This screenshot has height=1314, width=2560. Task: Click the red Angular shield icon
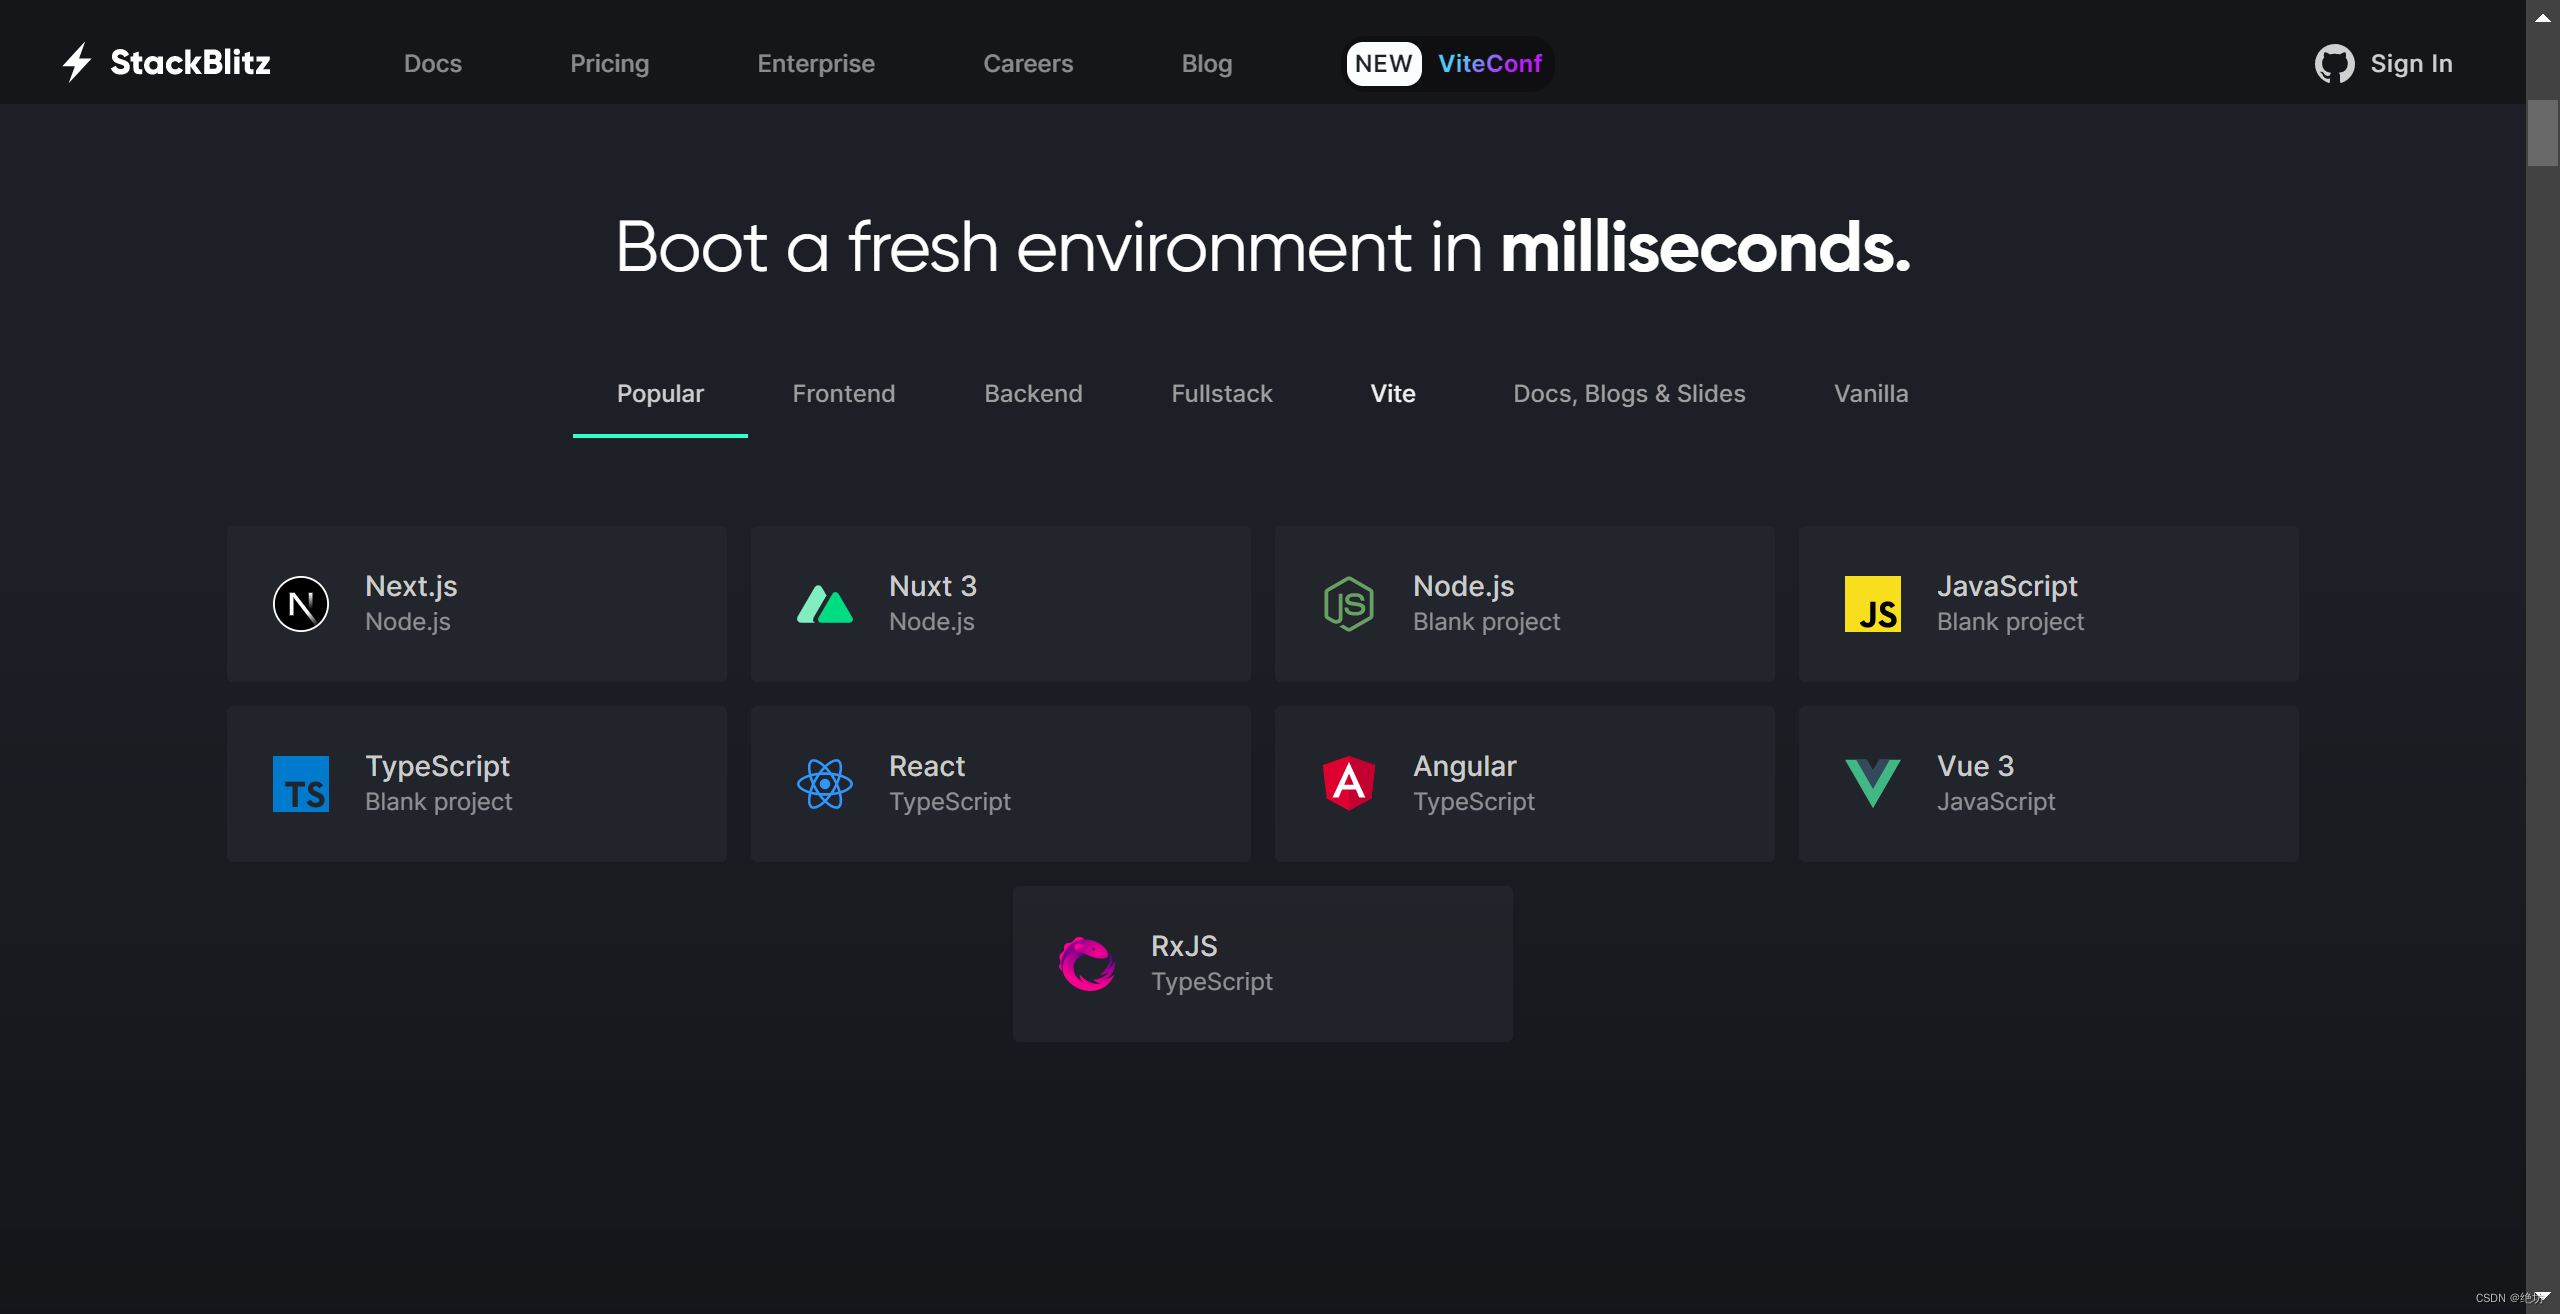click(x=1349, y=783)
